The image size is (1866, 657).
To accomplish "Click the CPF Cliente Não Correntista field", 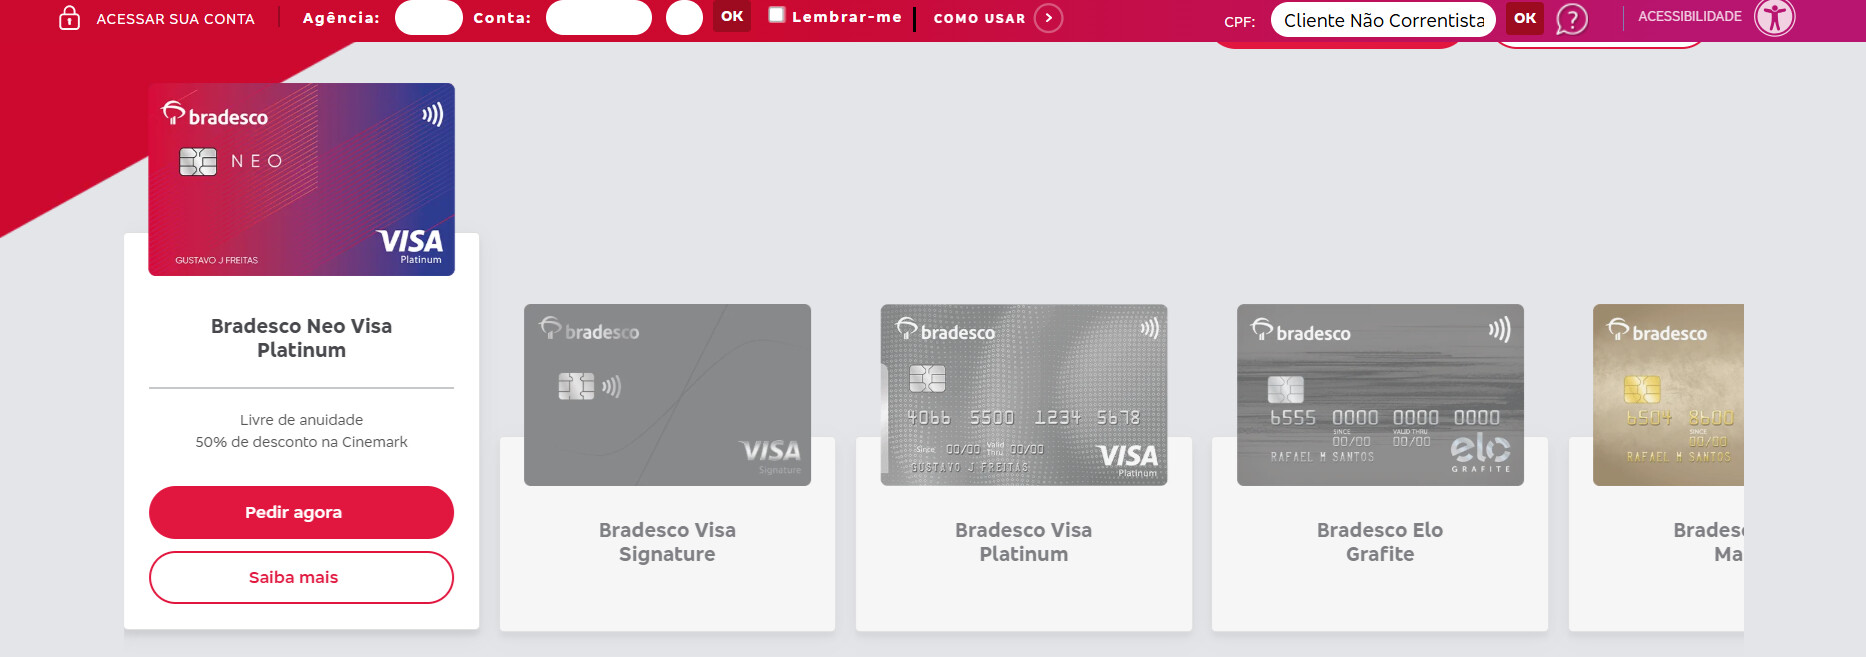I will coord(1383,20).
